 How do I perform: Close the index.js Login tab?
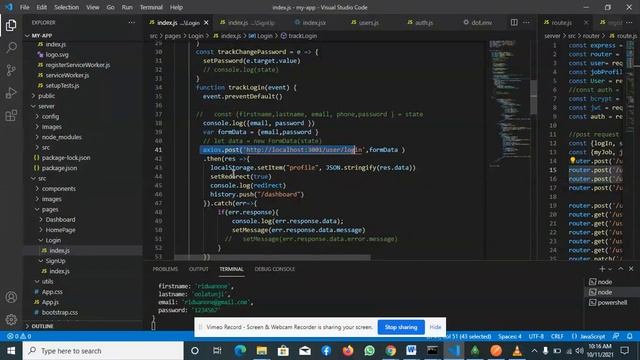click(206, 23)
